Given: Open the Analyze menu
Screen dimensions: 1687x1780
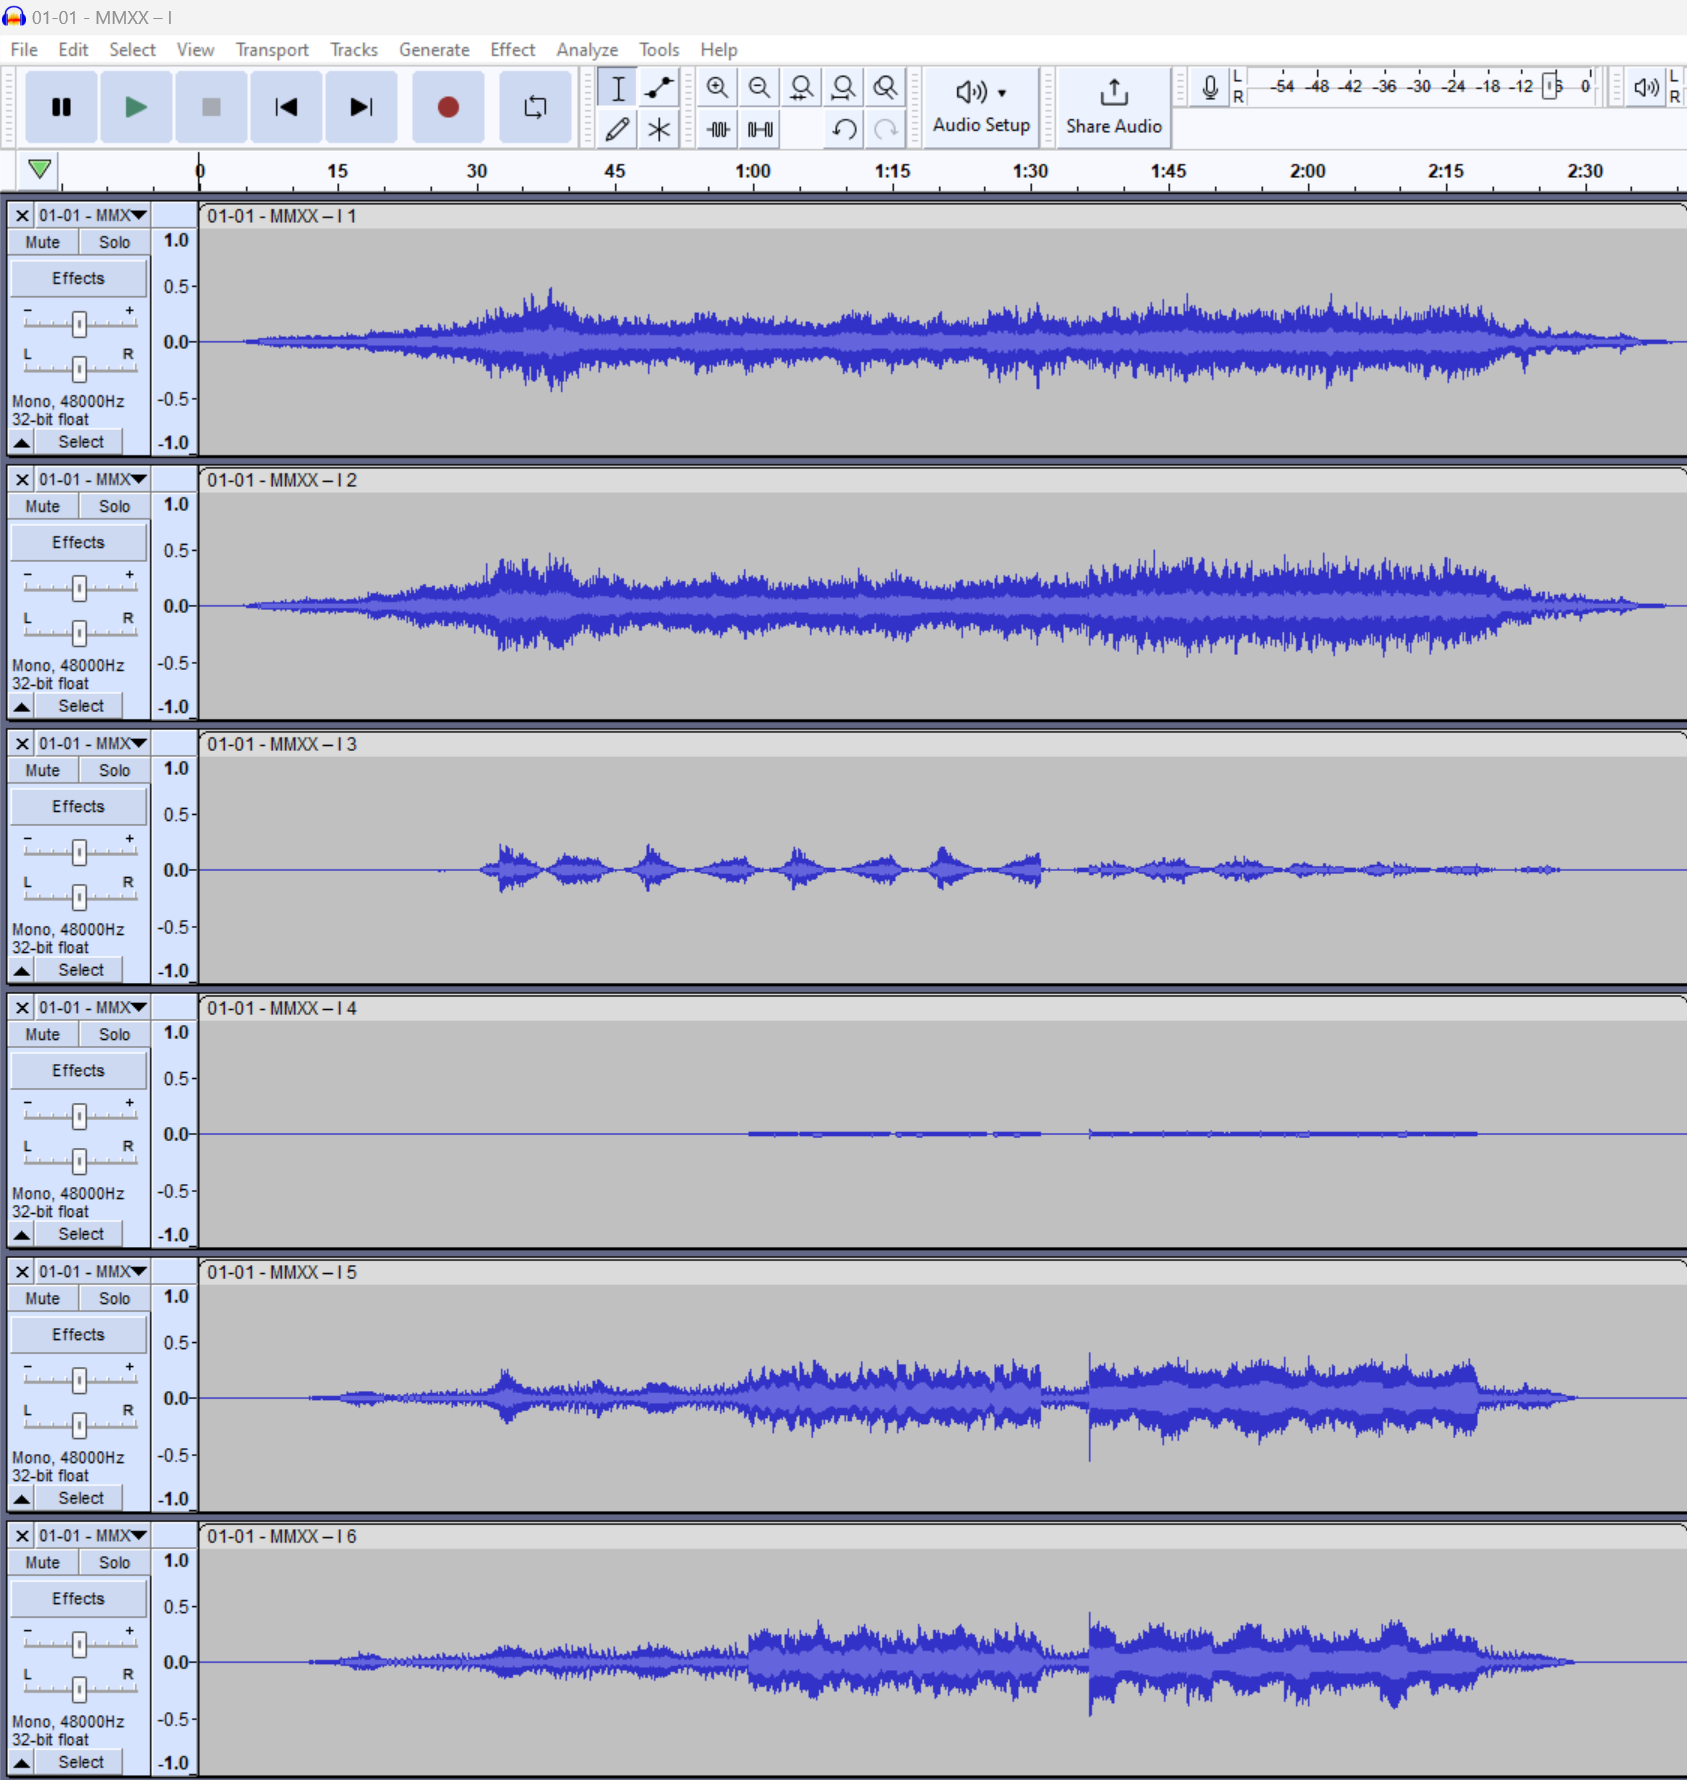Looking at the screenshot, I should [586, 50].
